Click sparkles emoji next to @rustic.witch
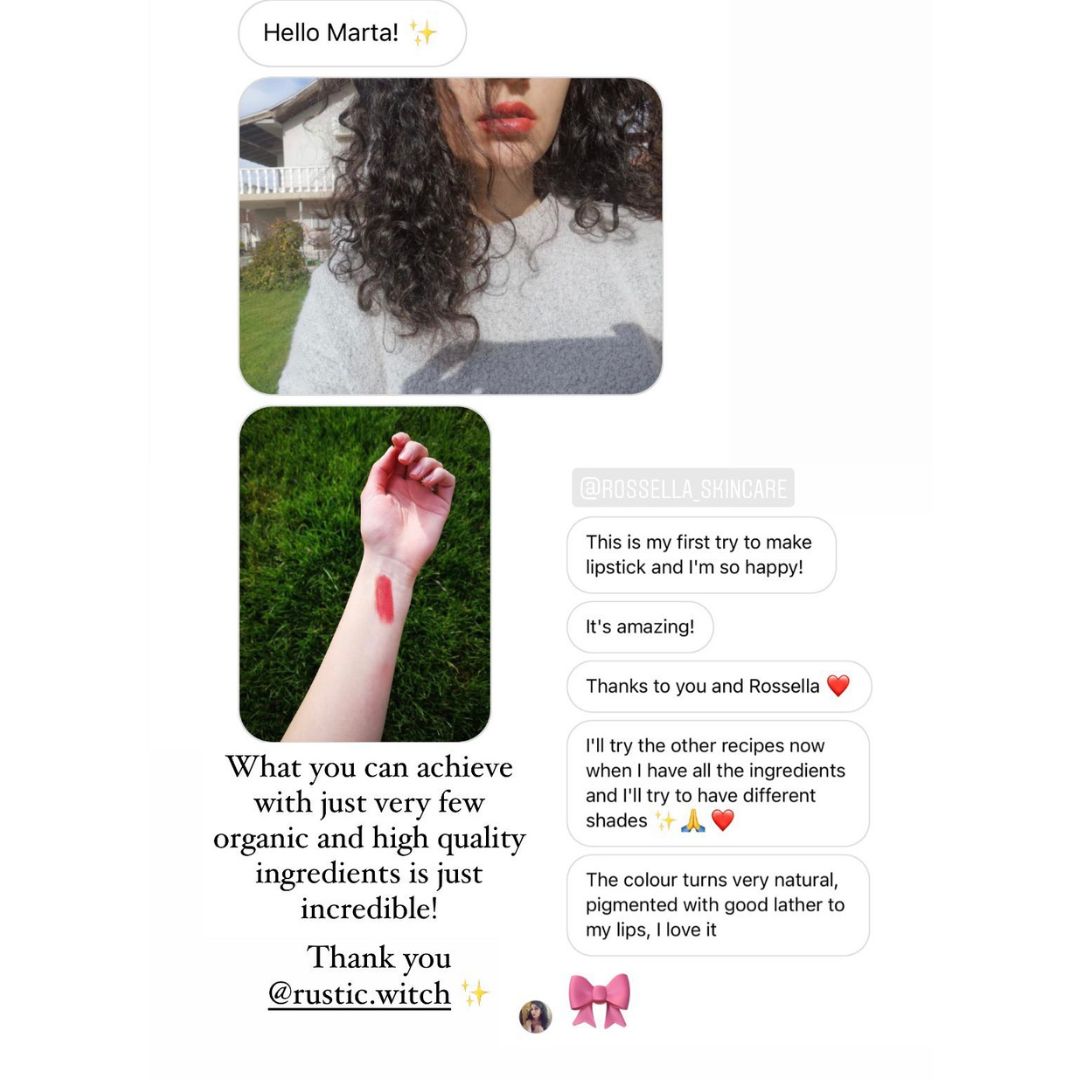This screenshot has width=1080, height=1080. click(x=475, y=993)
